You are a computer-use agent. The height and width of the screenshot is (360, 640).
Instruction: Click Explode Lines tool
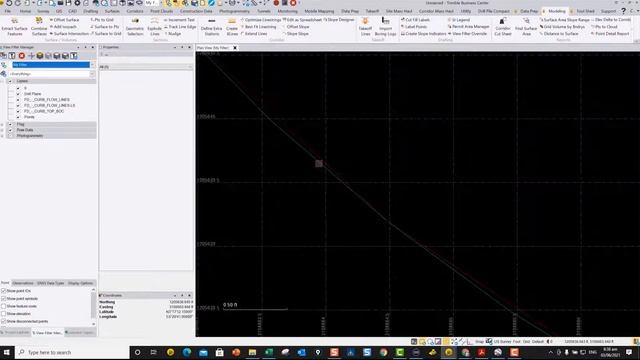(154, 27)
